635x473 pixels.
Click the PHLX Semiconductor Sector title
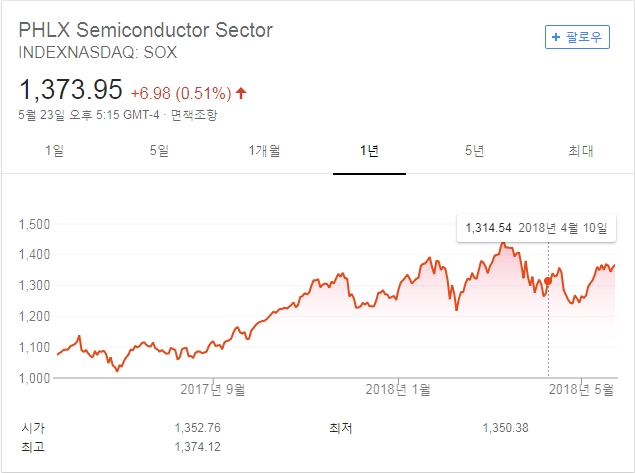pos(146,29)
